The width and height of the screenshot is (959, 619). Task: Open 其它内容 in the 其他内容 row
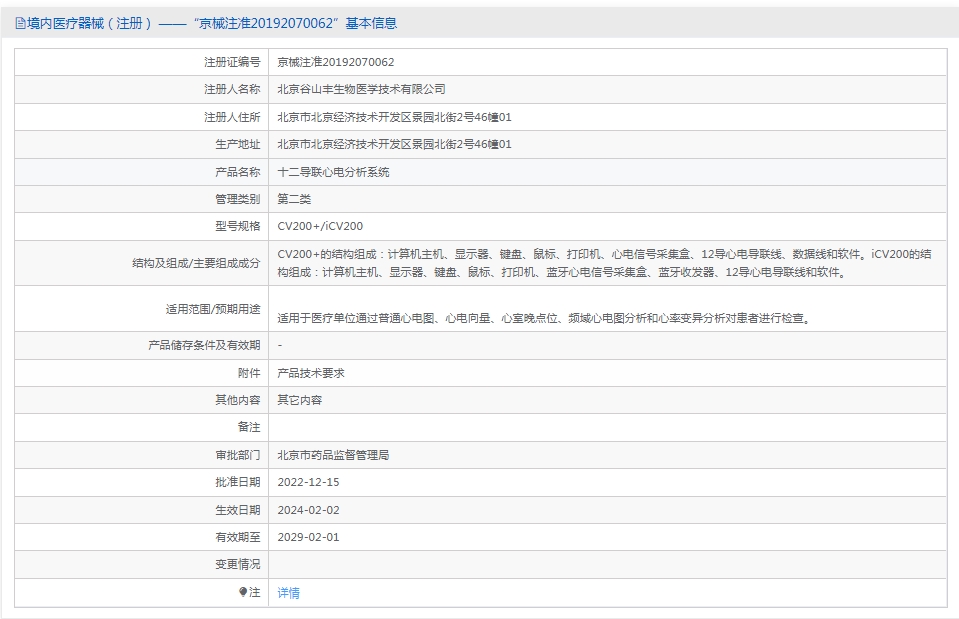click(x=300, y=400)
